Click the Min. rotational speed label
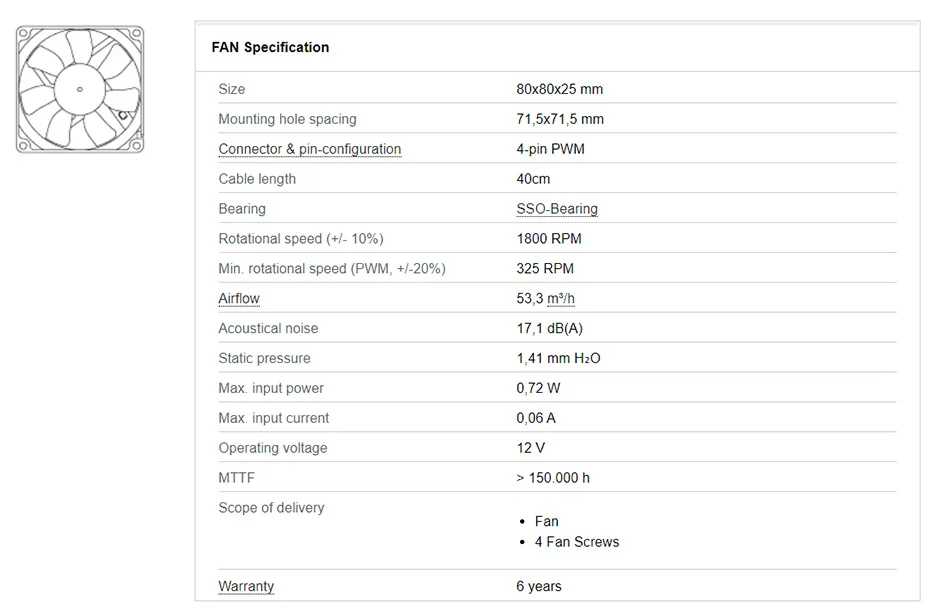This screenshot has height=609, width=930. coord(331,269)
